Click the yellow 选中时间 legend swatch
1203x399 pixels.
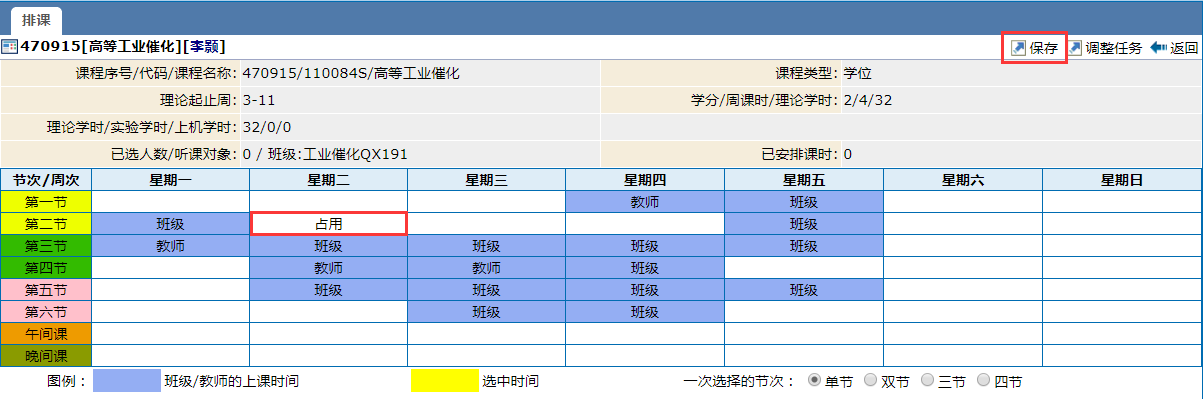pos(445,380)
